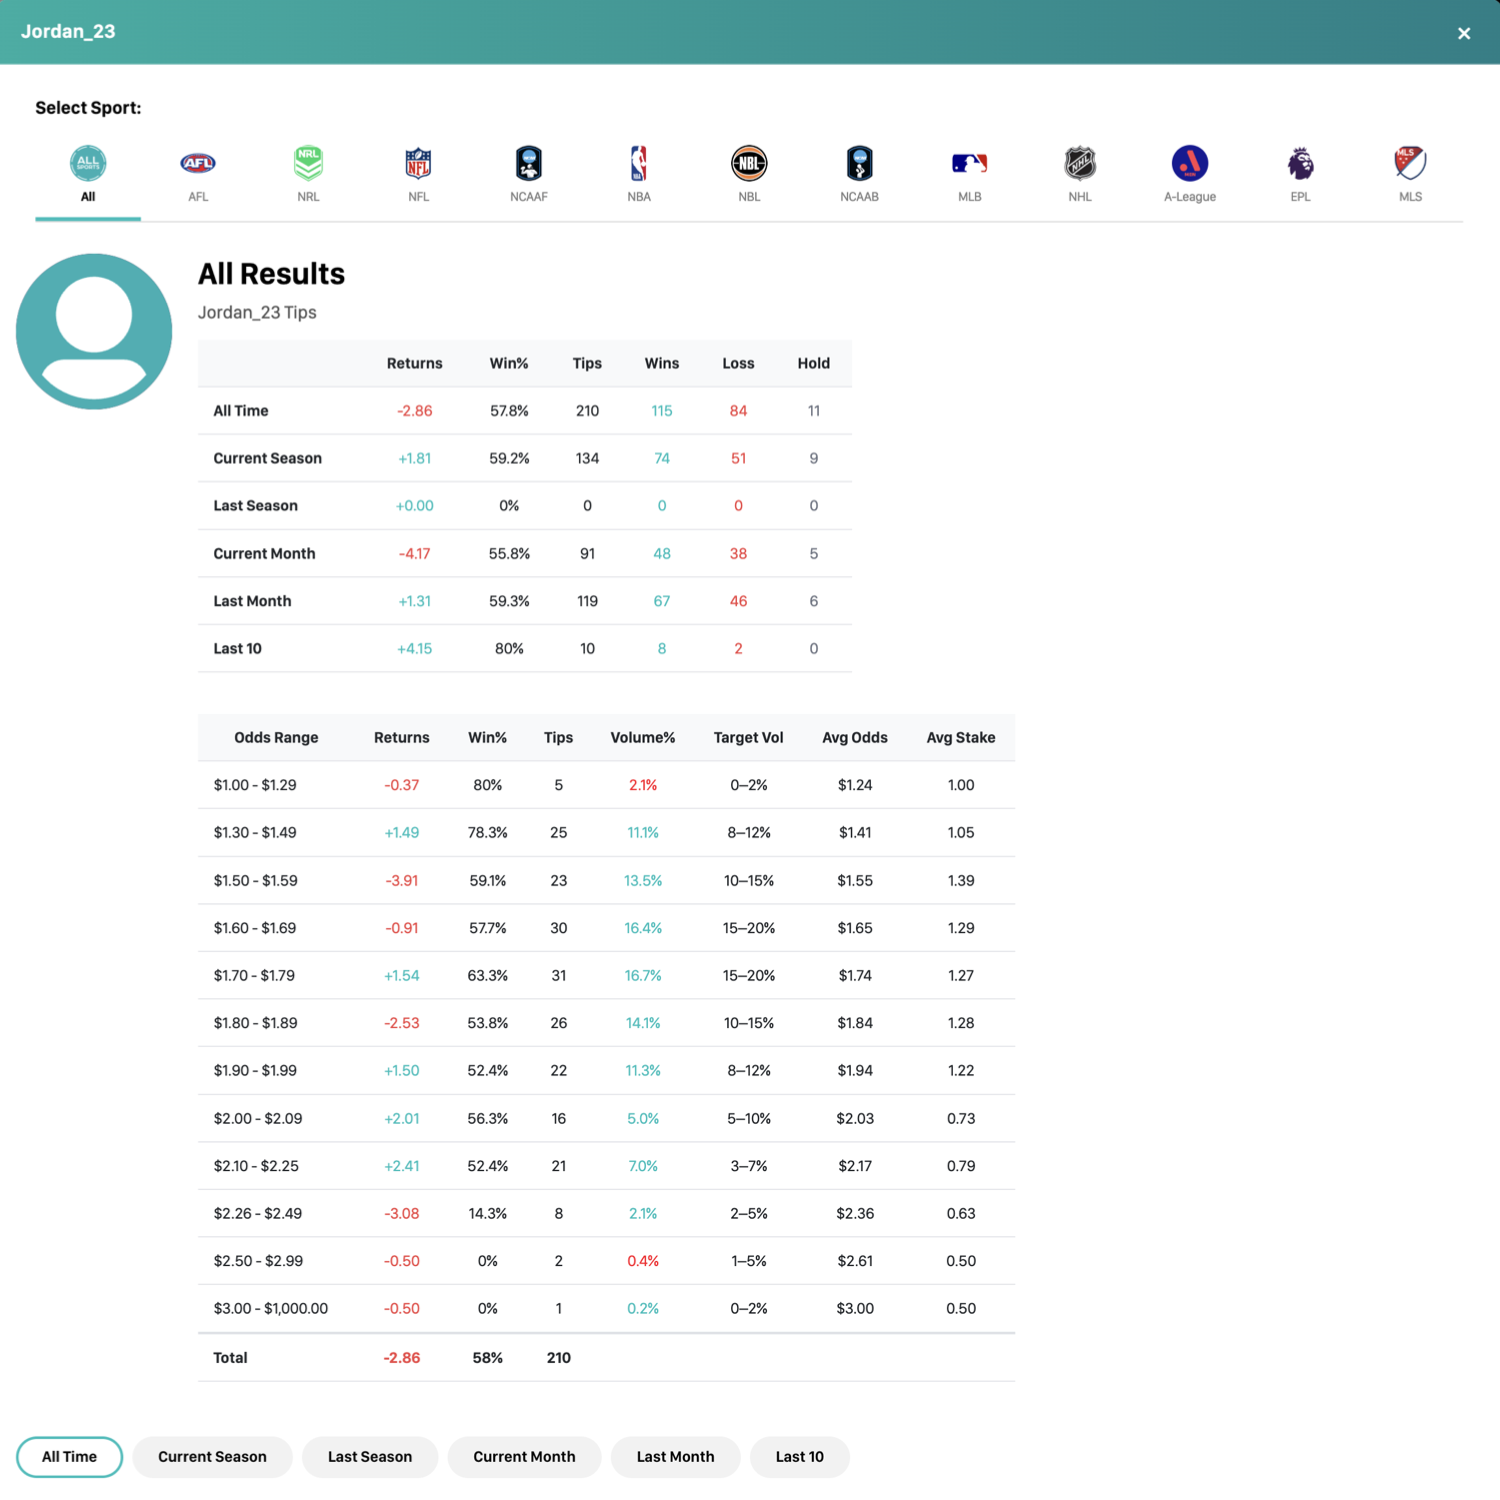Click the 78.3% win rate value
1500x1500 pixels.
[488, 832]
